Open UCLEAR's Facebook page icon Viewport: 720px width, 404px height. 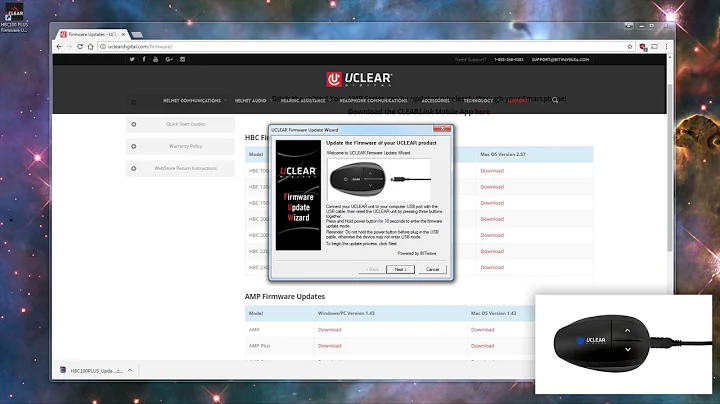tap(144, 59)
